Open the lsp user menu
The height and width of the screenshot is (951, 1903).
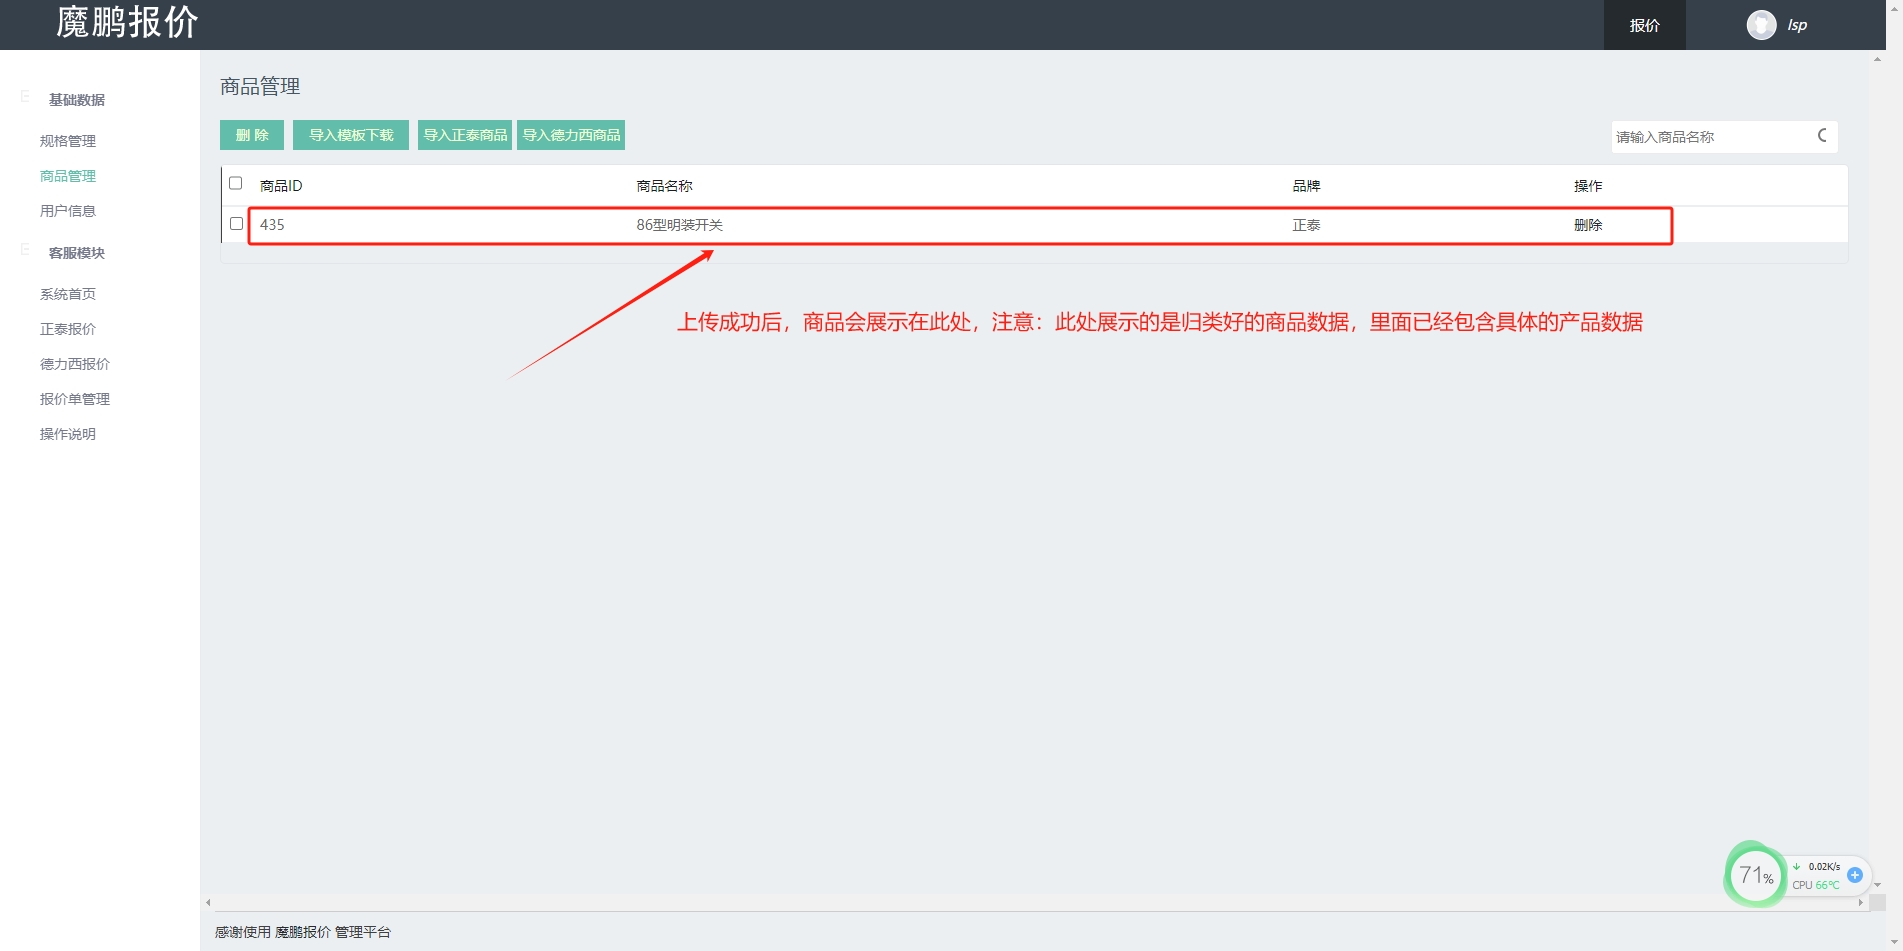tap(1797, 25)
